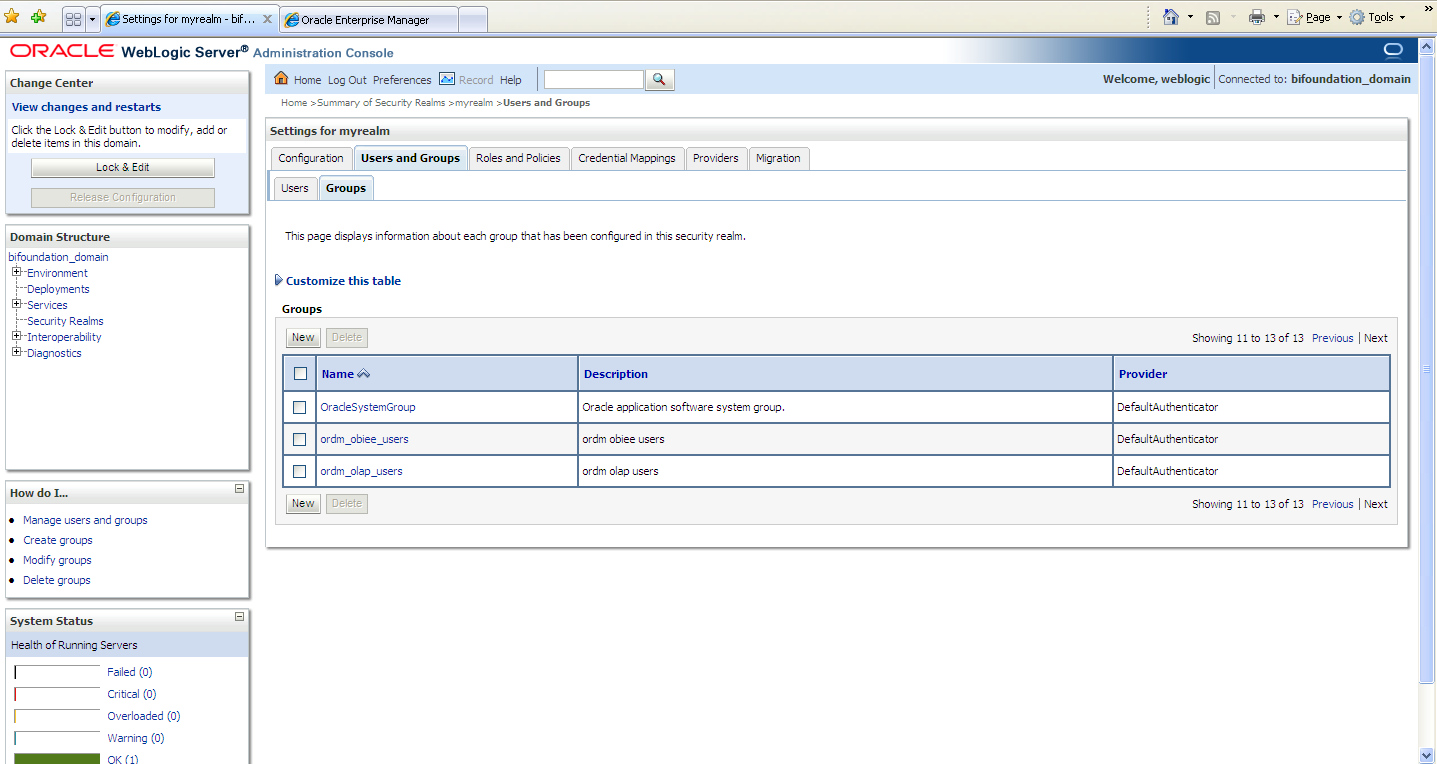
Task: Select the ordm_obiee_users checkbox
Action: 300,440
